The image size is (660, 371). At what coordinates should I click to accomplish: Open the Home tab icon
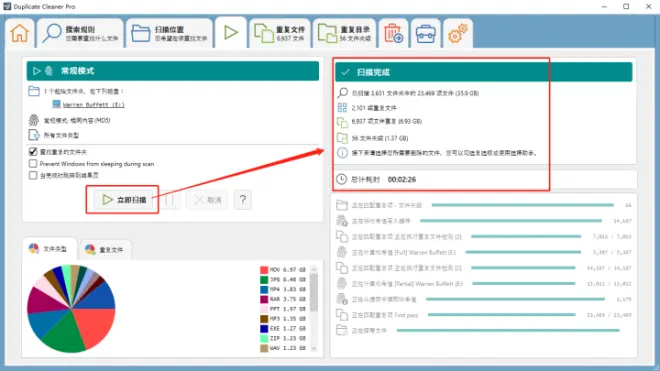(x=19, y=33)
